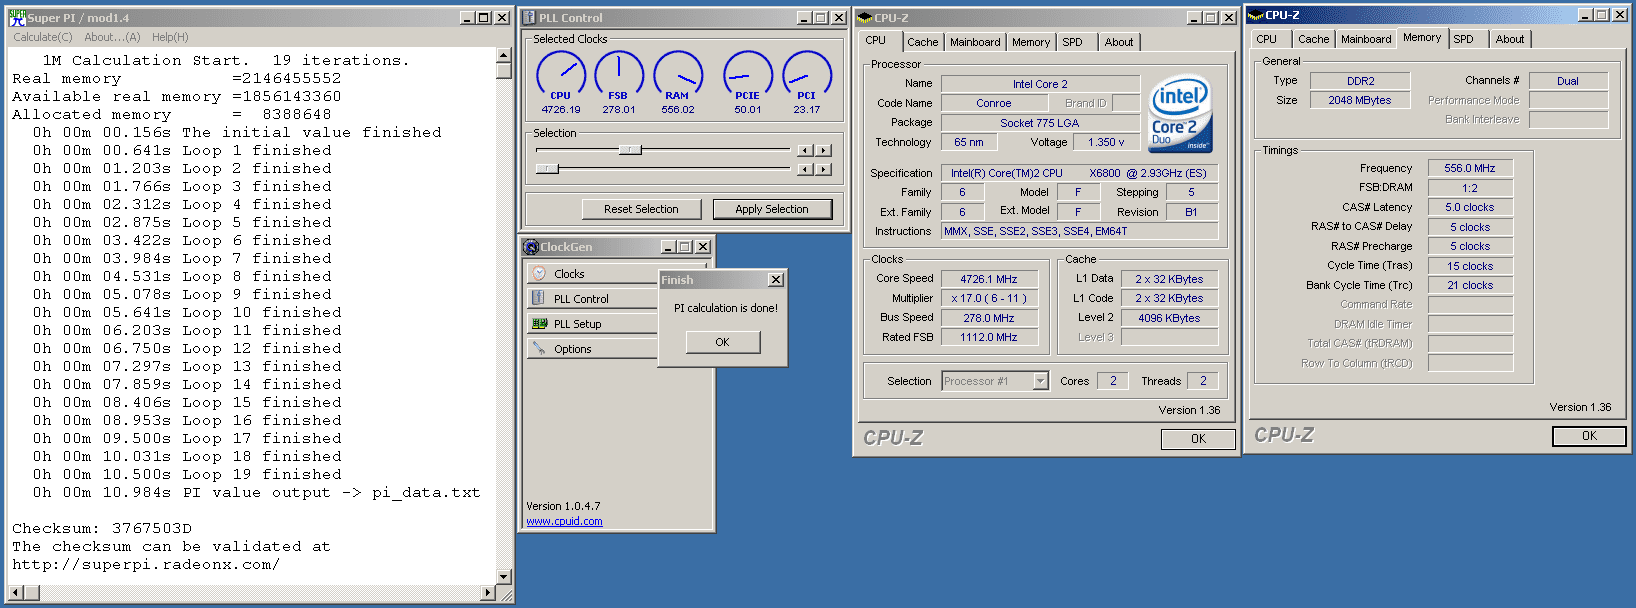Open the Calculate(C) menu in Super PI
This screenshot has height=608, width=1636.
(x=43, y=37)
